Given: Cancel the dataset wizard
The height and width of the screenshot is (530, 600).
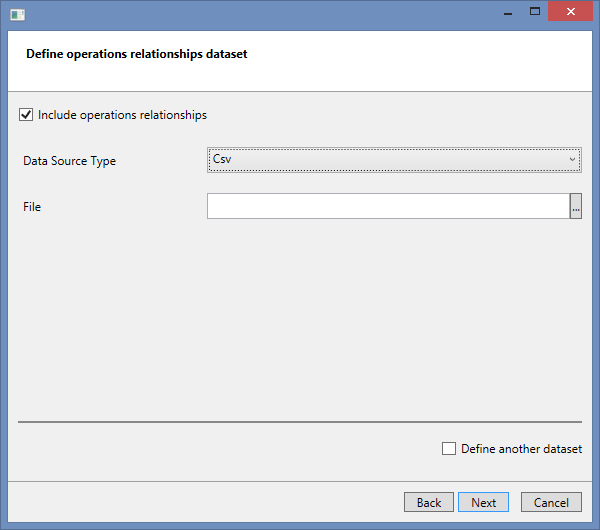Looking at the screenshot, I should click(551, 502).
